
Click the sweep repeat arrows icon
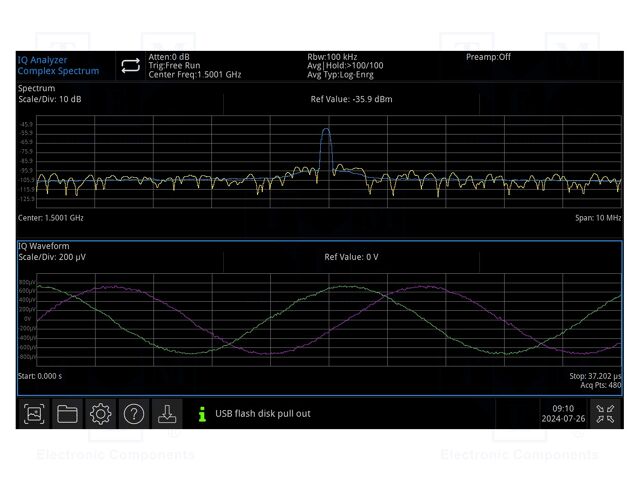(x=131, y=66)
